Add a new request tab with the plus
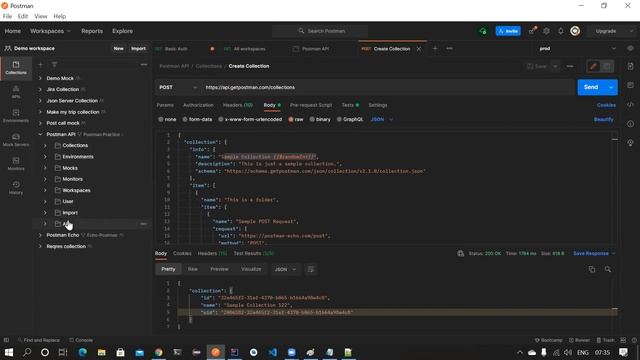The image size is (640, 360). click(435, 49)
